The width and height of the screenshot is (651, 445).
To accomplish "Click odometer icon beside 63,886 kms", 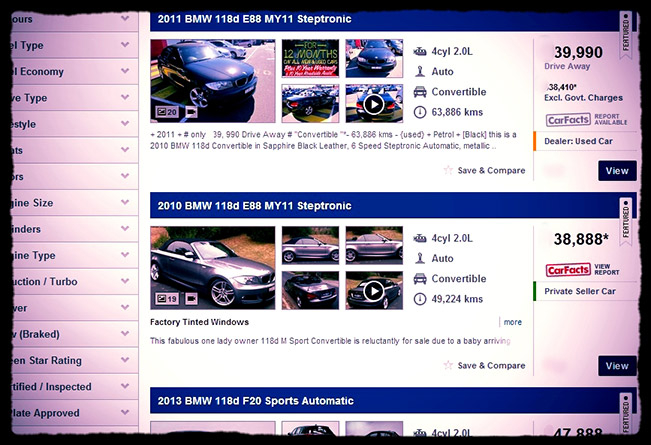I will 420,112.
